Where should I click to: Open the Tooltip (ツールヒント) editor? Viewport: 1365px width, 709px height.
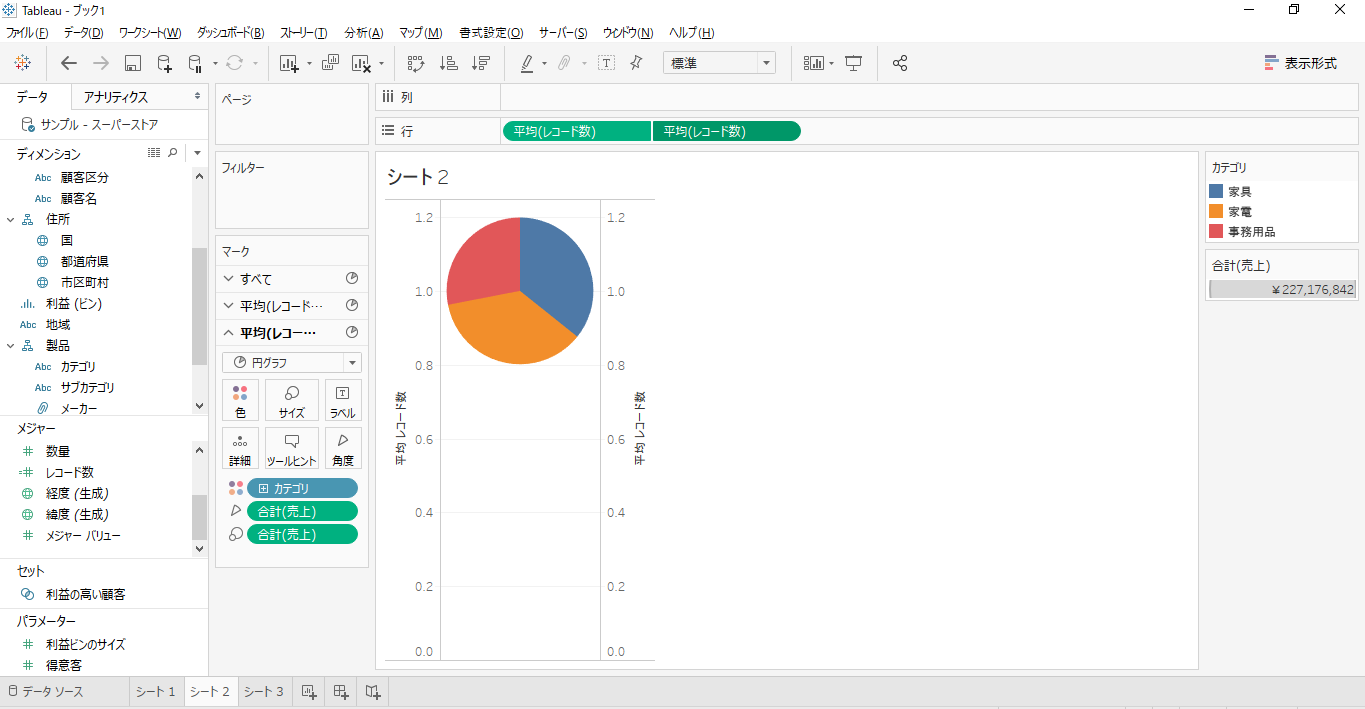tap(291, 447)
